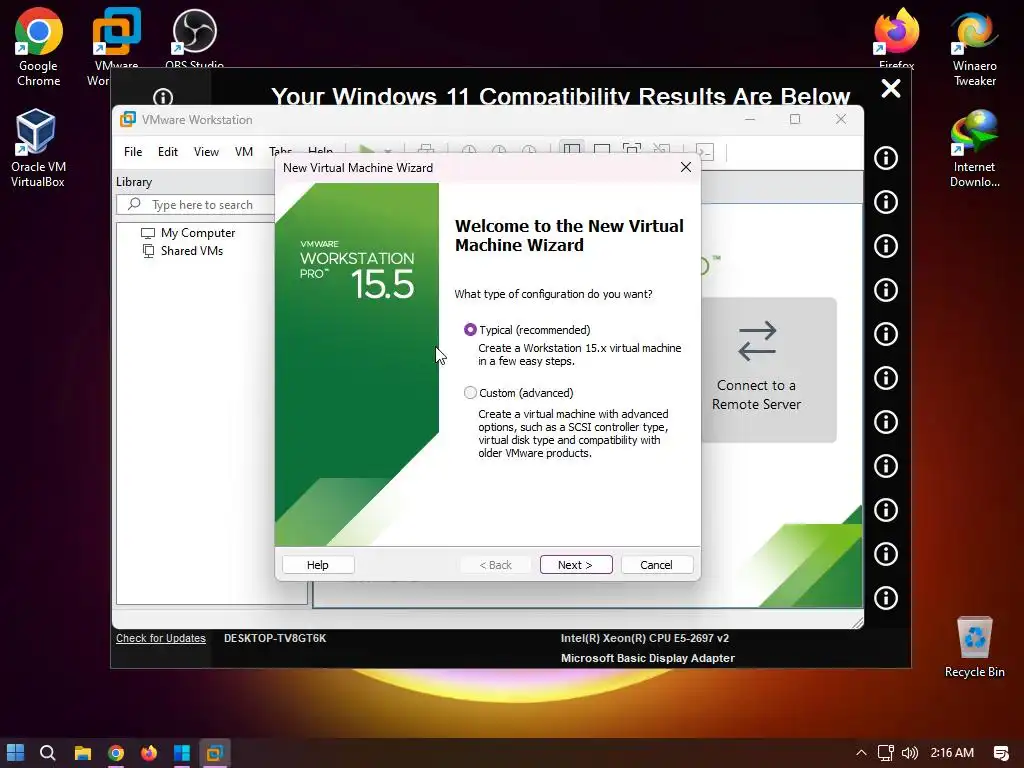This screenshot has height=768, width=1024.
Task: Click the network icon in the system tray
Action: [886, 753]
